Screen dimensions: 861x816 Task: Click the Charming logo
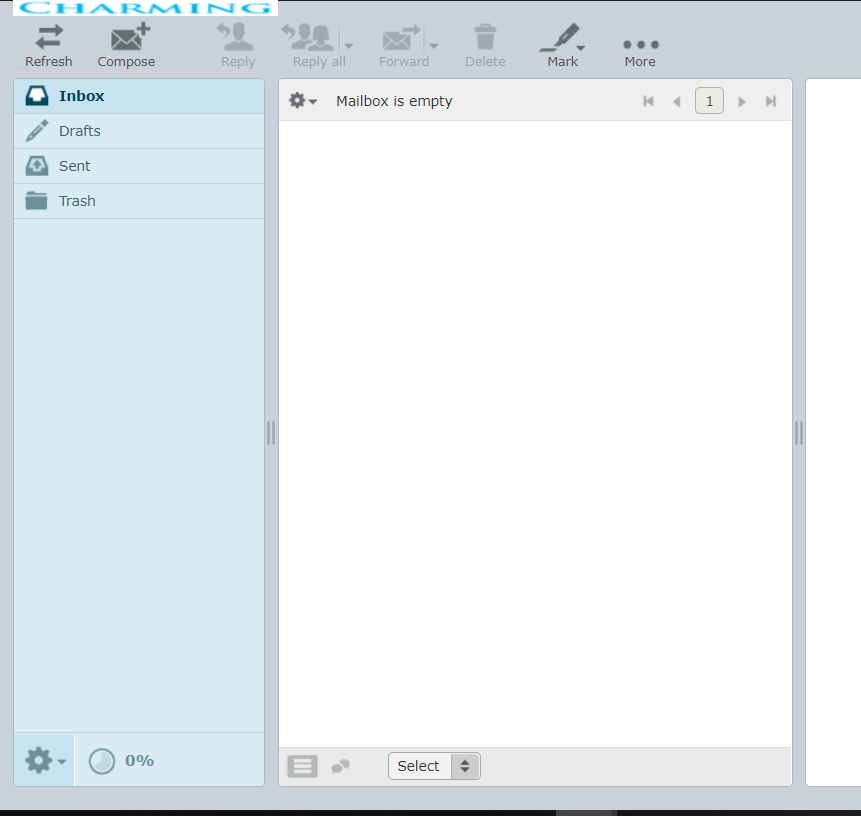tap(146, 8)
